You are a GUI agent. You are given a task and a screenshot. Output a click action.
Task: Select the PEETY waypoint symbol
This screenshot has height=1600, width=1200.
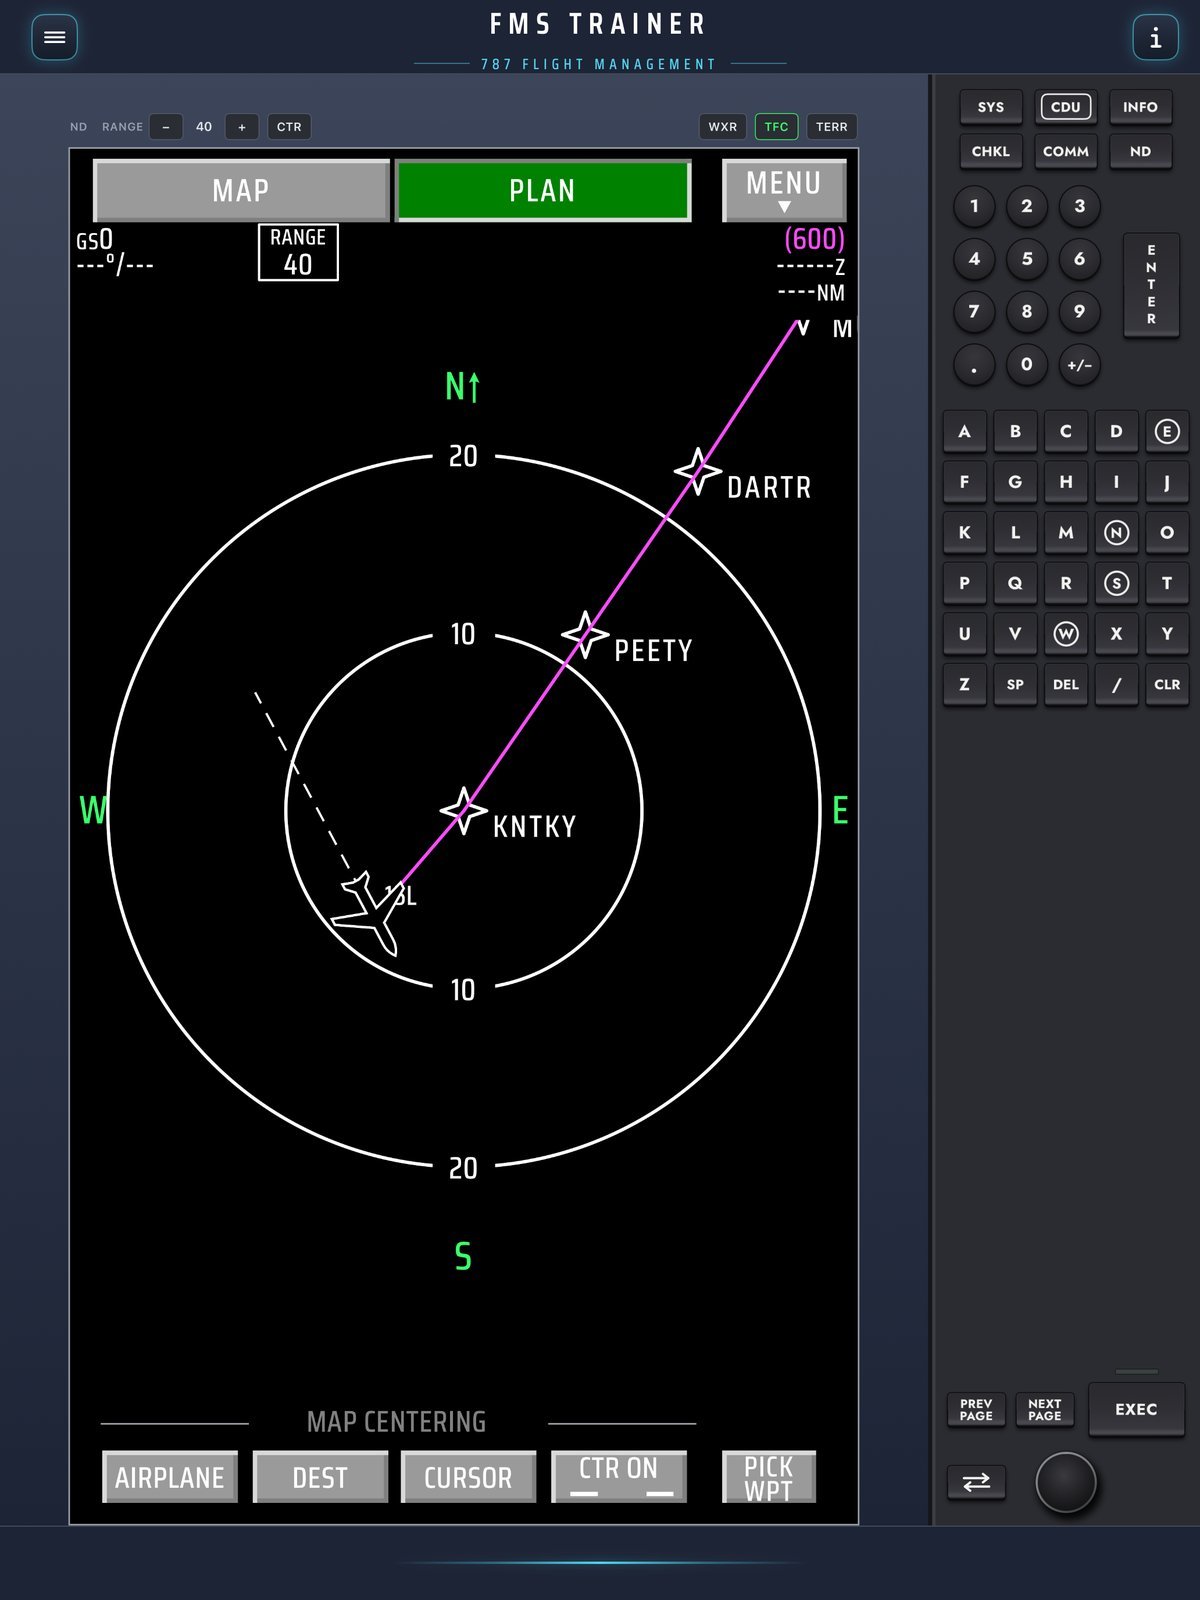[x=585, y=635]
